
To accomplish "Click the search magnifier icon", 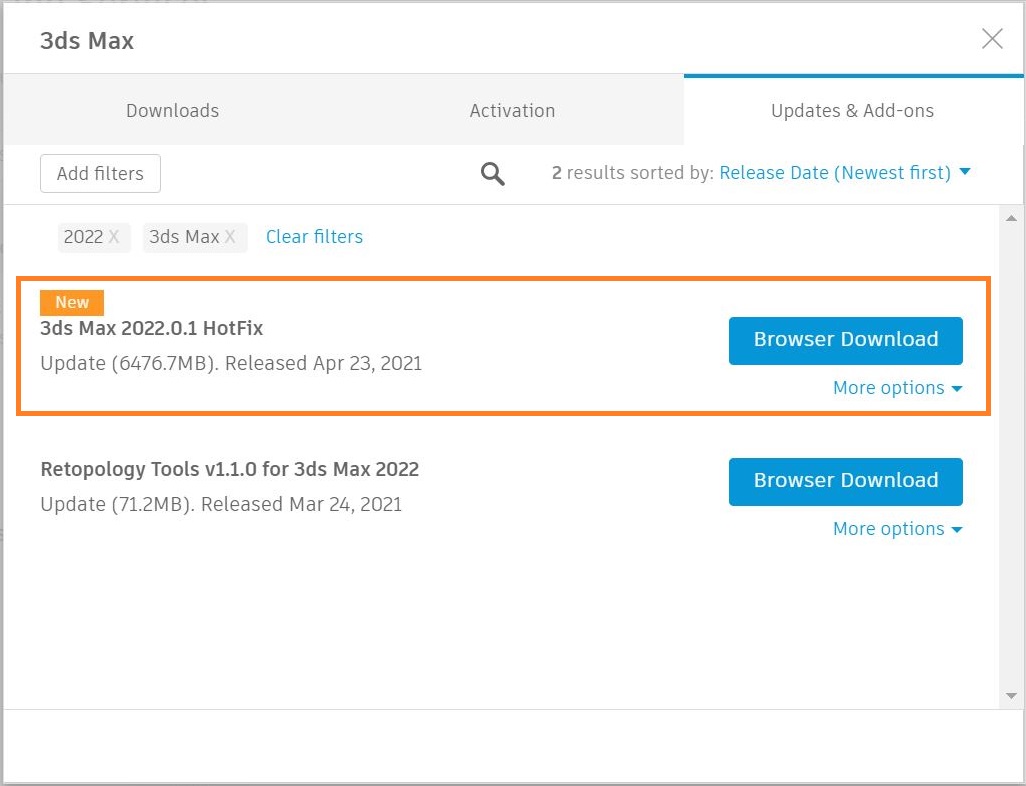I will (493, 173).
